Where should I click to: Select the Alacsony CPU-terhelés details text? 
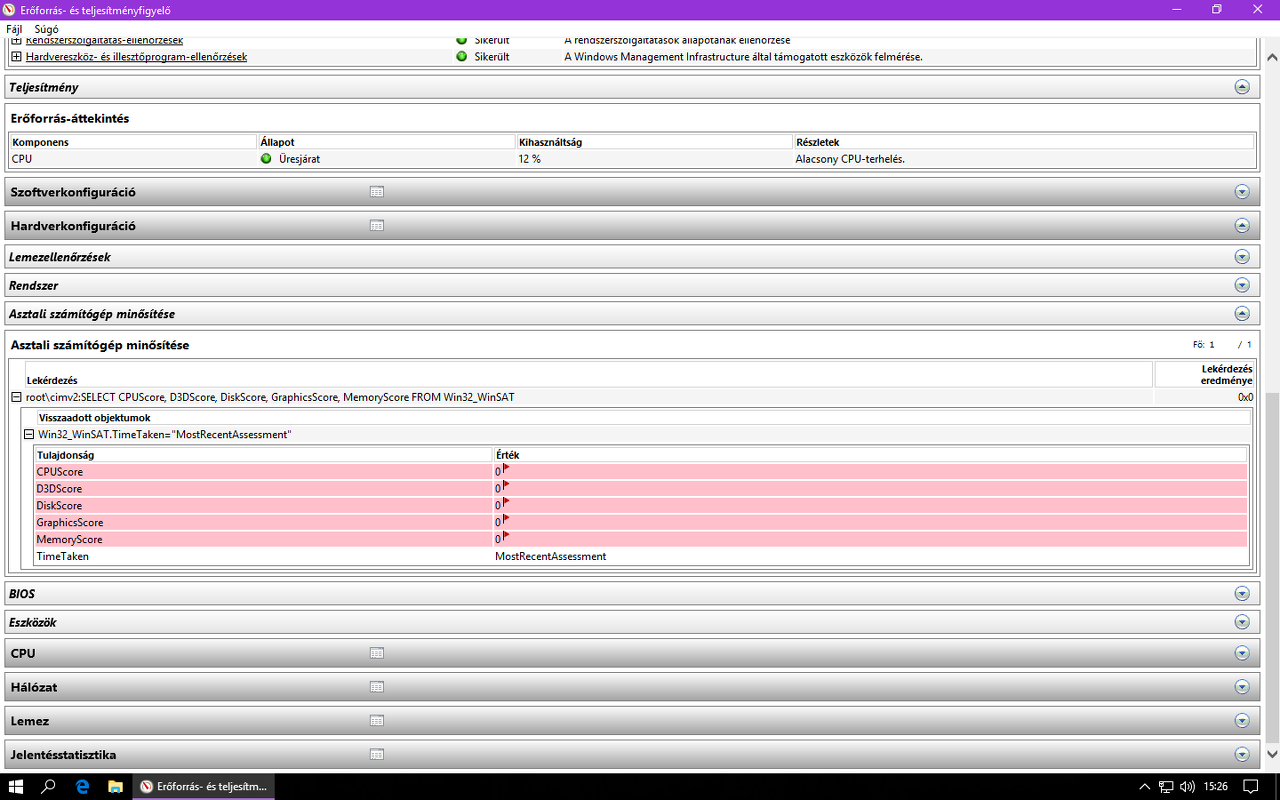point(850,159)
